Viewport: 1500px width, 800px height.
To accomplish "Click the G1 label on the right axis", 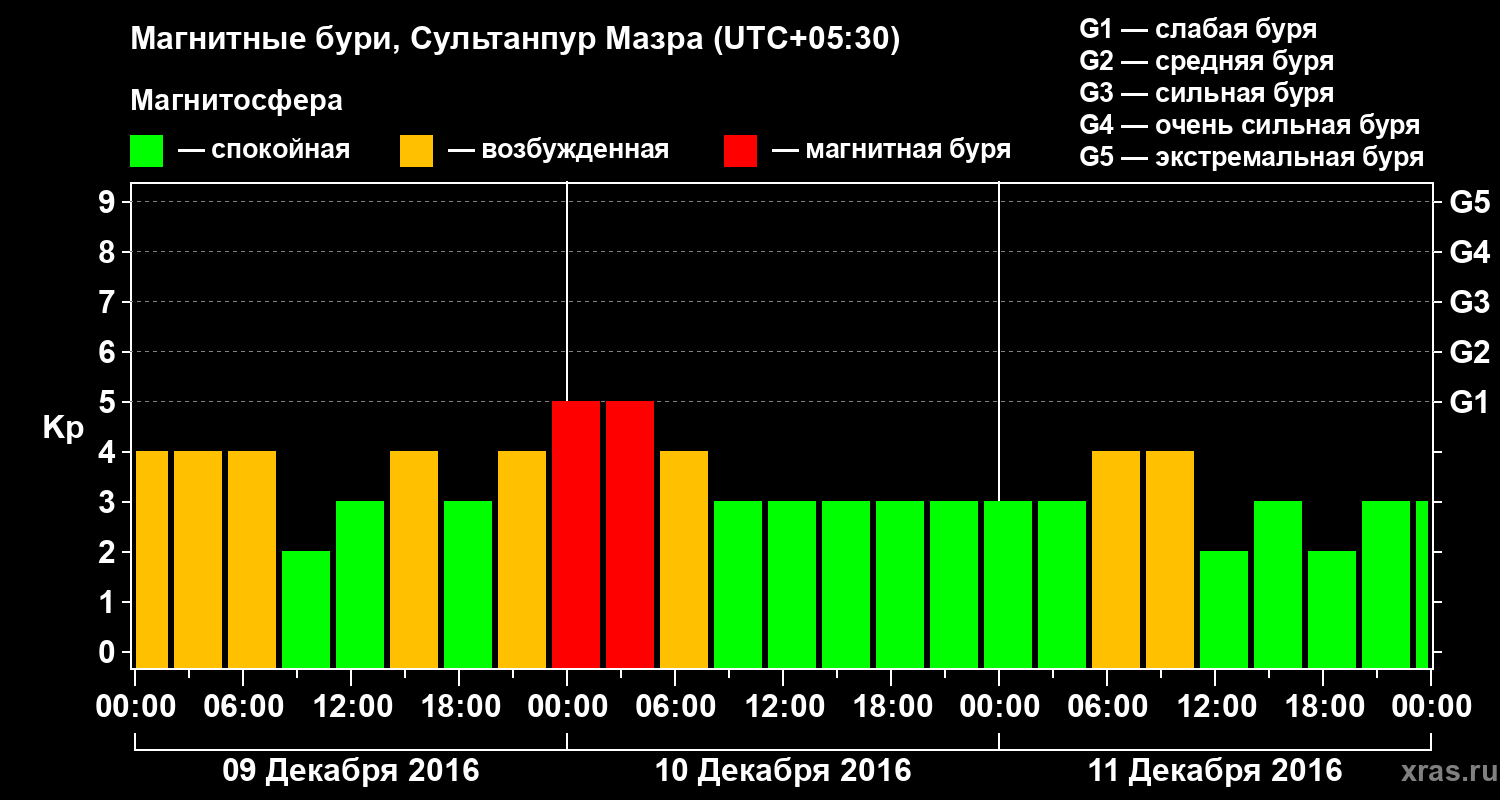I will [x=1469, y=402].
